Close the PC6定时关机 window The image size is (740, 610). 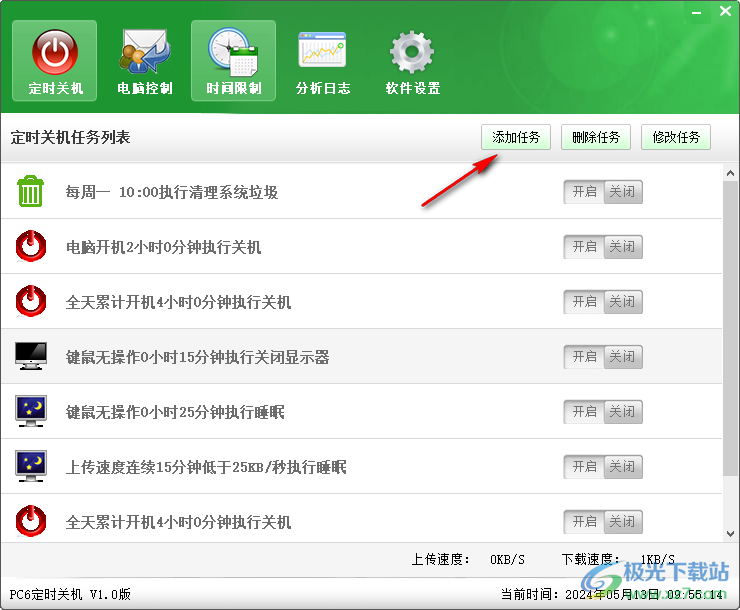(725, 11)
